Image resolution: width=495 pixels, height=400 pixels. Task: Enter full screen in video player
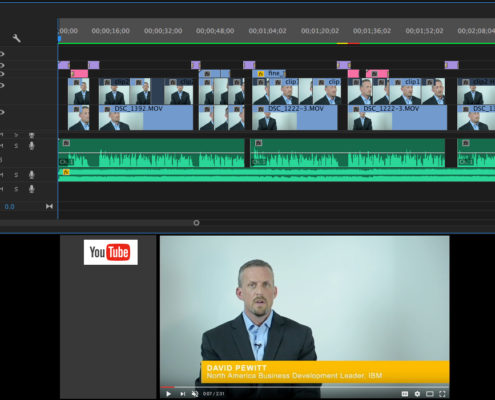click(x=442, y=394)
